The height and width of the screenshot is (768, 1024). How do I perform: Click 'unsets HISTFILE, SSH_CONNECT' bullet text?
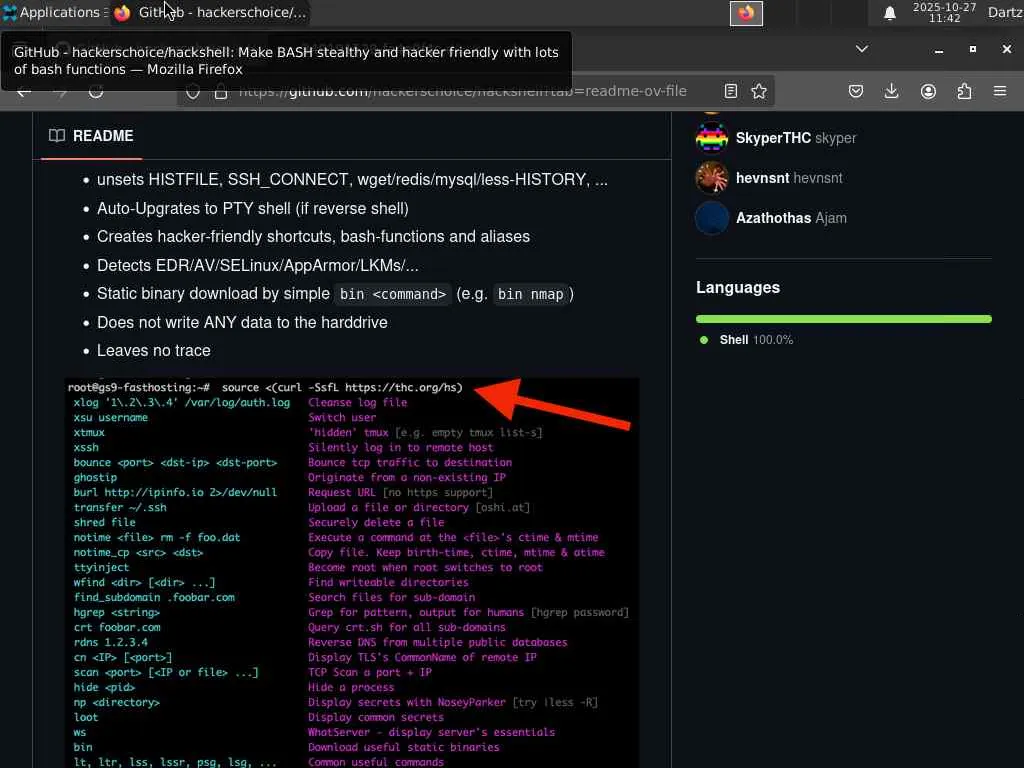tap(353, 180)
